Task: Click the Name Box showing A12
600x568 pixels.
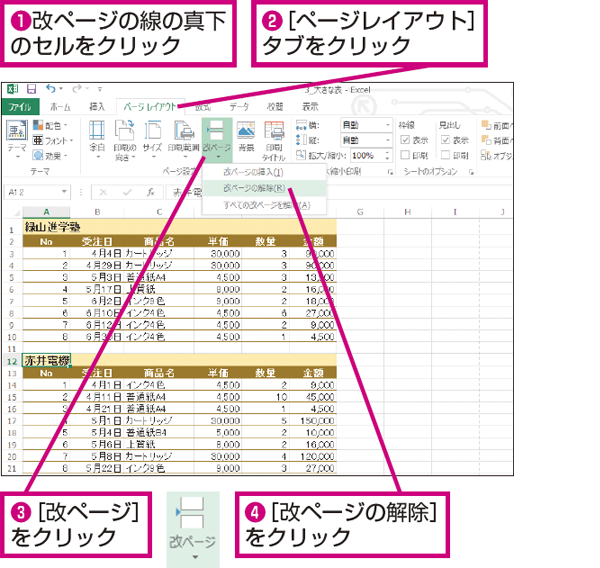Action: (x=33, y=192)
